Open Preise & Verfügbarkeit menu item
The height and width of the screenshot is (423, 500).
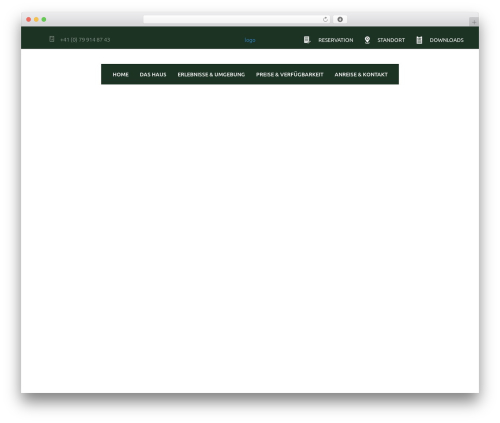290,74
